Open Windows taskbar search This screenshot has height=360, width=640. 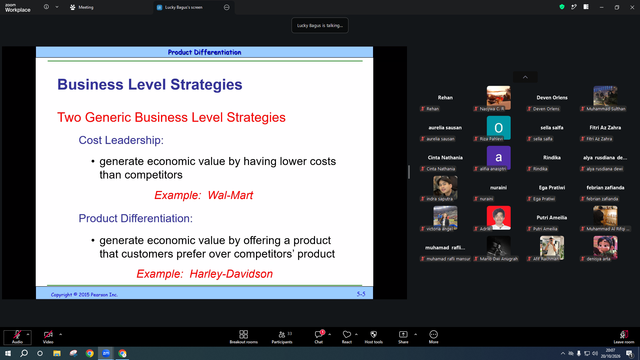pyautogui.click(x=24, y=353)
